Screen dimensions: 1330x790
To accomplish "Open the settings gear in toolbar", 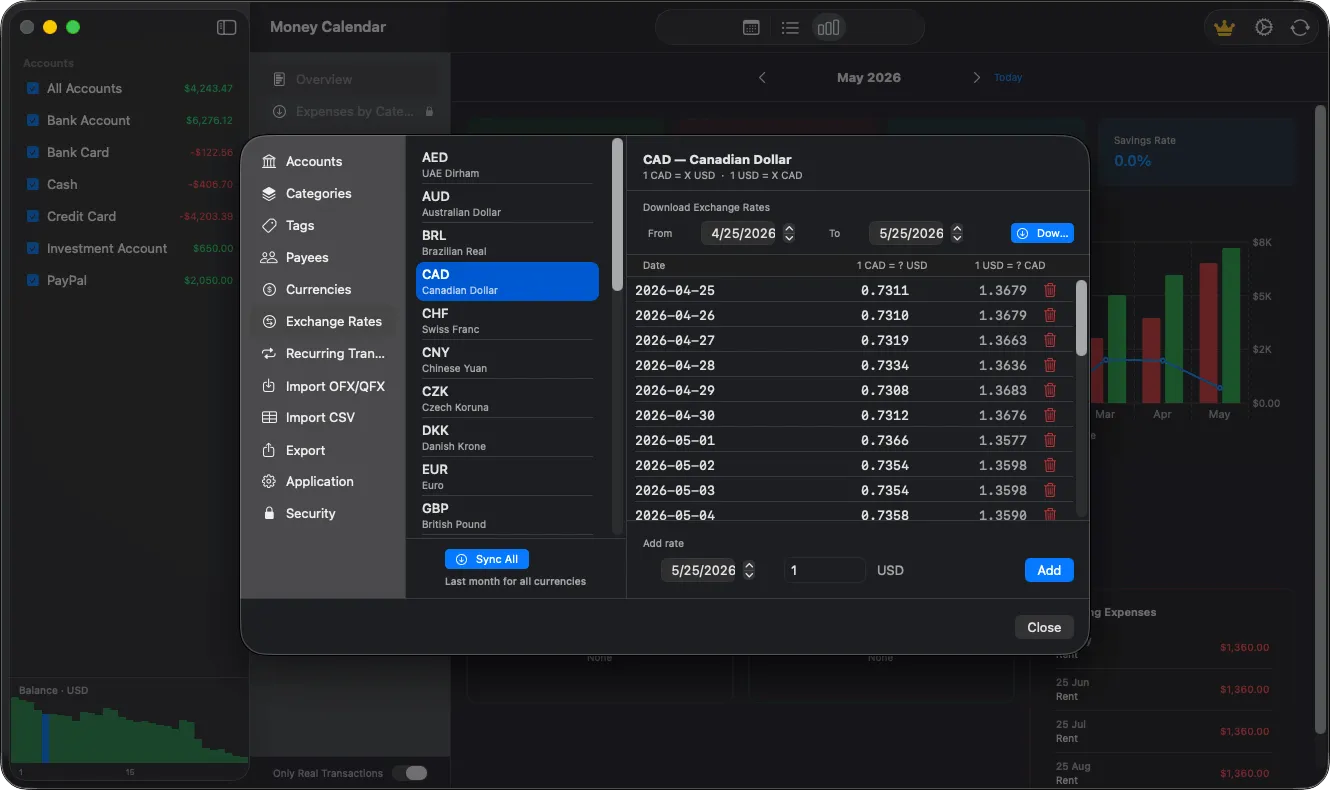I will [1264, 28].
